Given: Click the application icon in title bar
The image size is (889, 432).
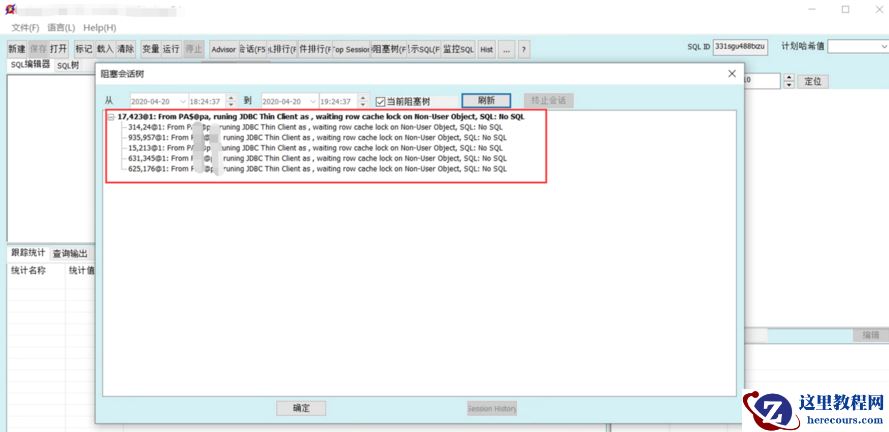Looking at the screenshot, I should coord(10,10).
